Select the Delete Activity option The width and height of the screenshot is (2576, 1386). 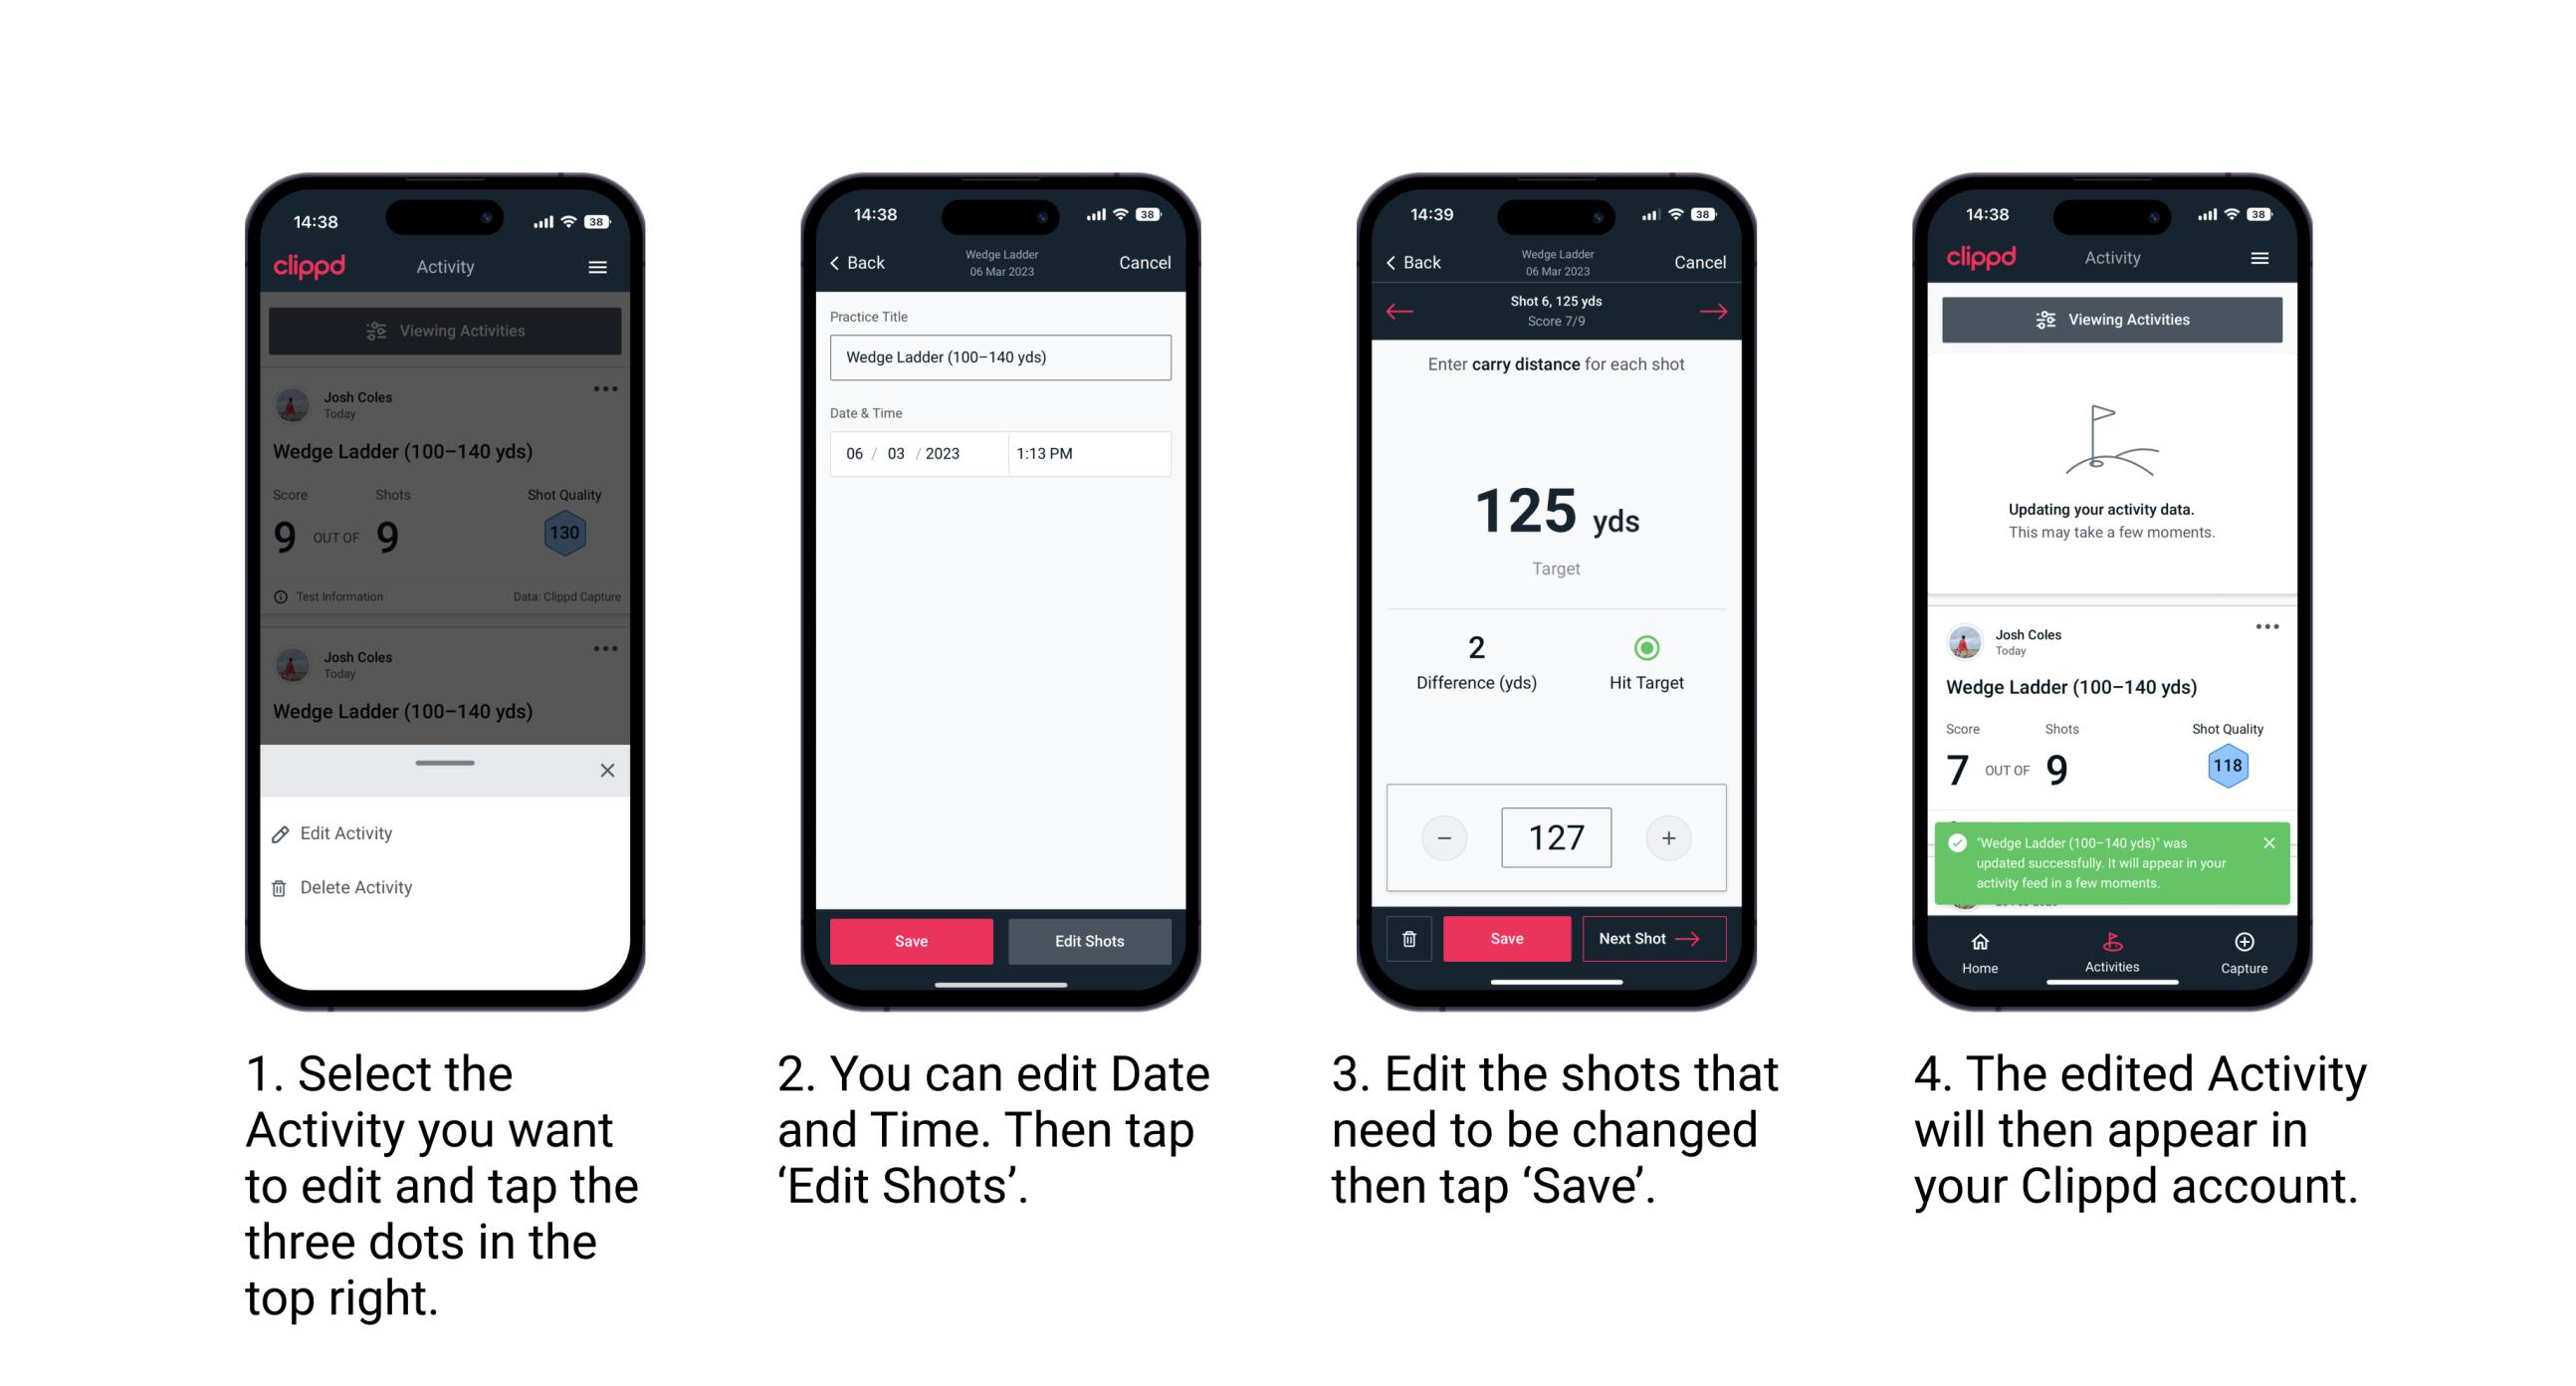pyautogui.click(x=354, y=884)
